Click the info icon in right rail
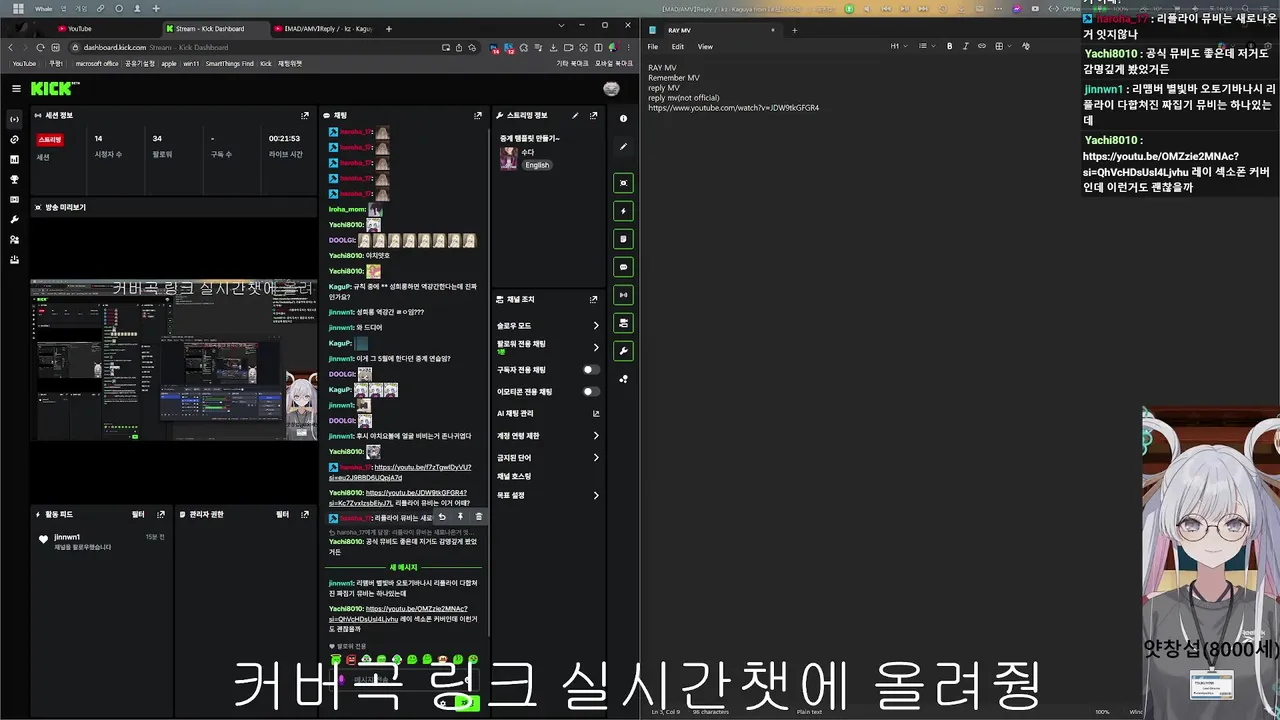The height and width of the screenshot is (720, 1280). point(623,118)
